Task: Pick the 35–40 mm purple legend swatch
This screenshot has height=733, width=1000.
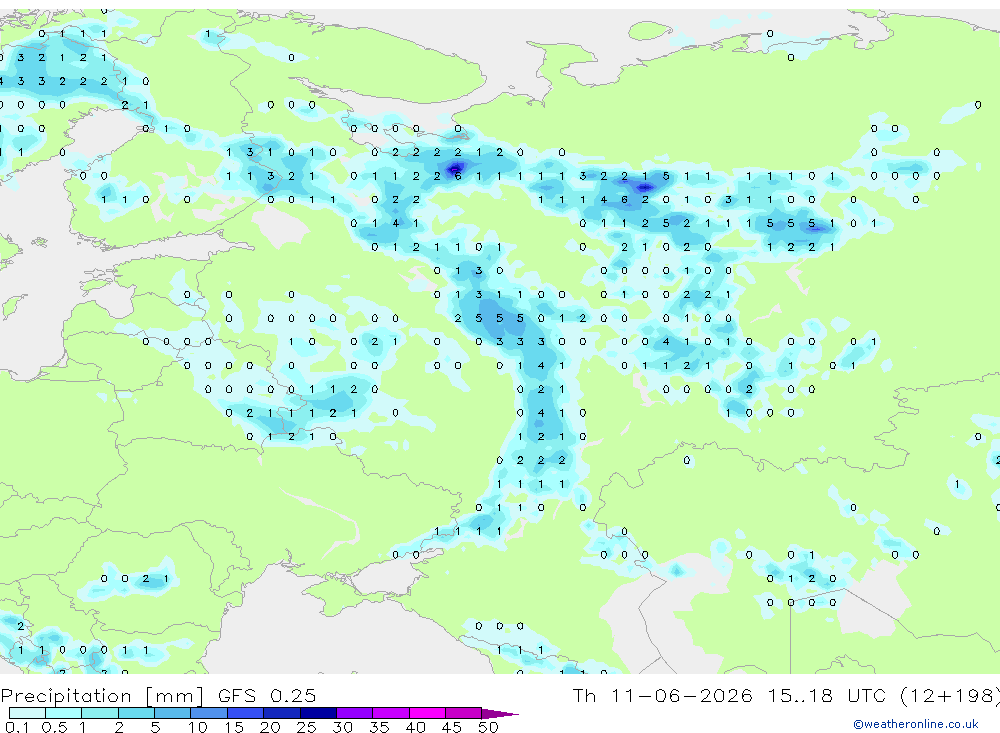Action: pyautogui.click(x=391, y=713)
